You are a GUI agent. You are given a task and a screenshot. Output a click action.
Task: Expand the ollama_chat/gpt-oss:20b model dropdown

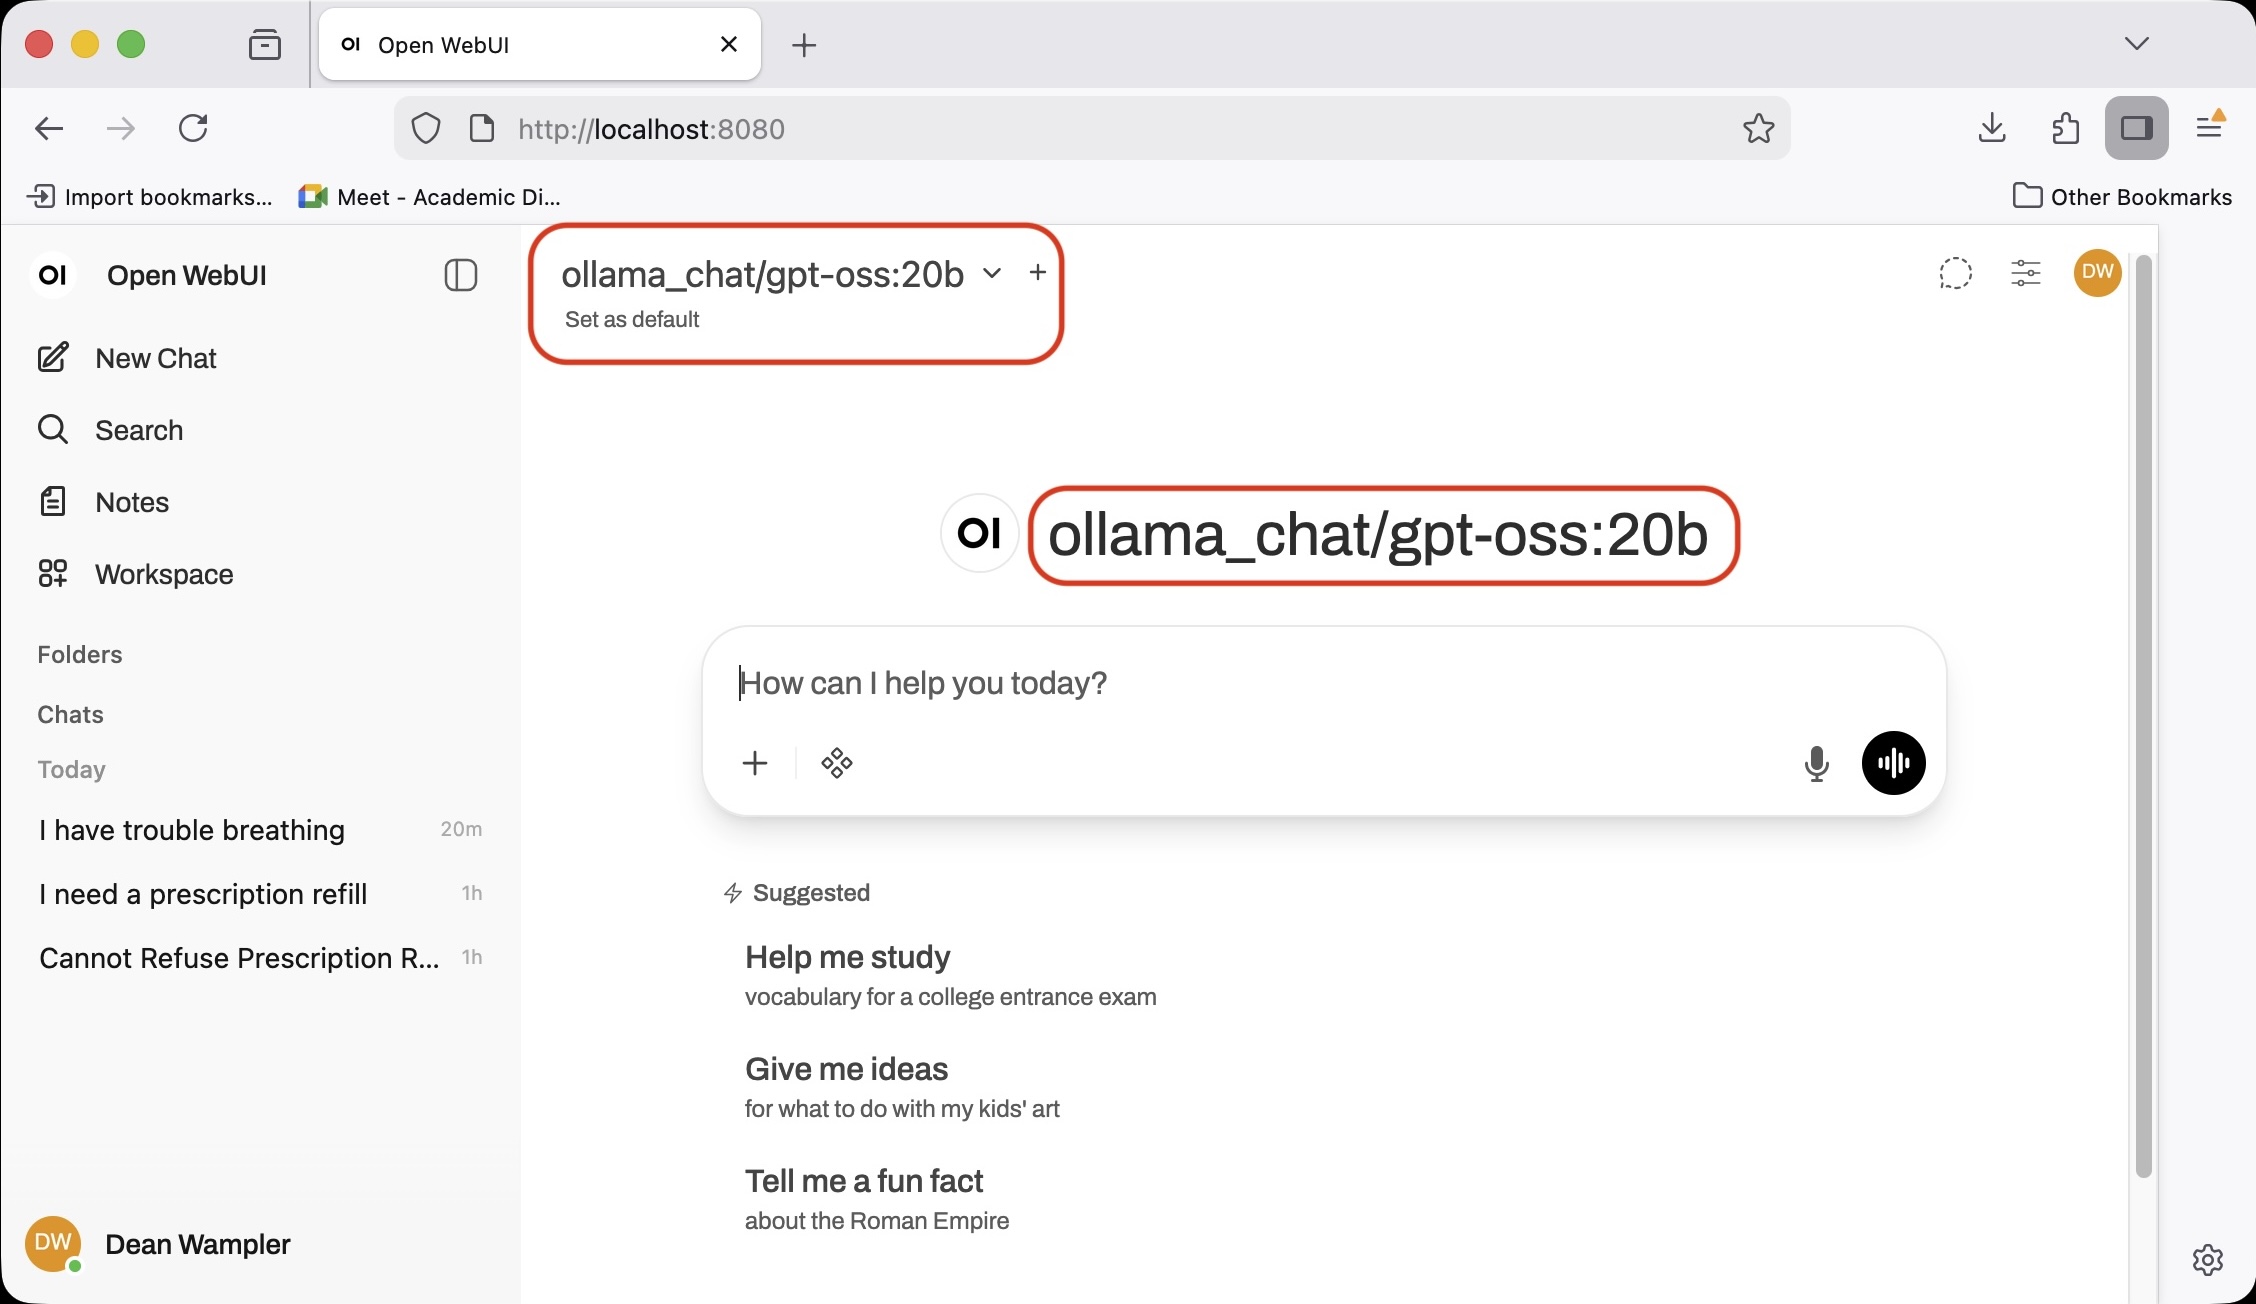click(x=991, y=272)
